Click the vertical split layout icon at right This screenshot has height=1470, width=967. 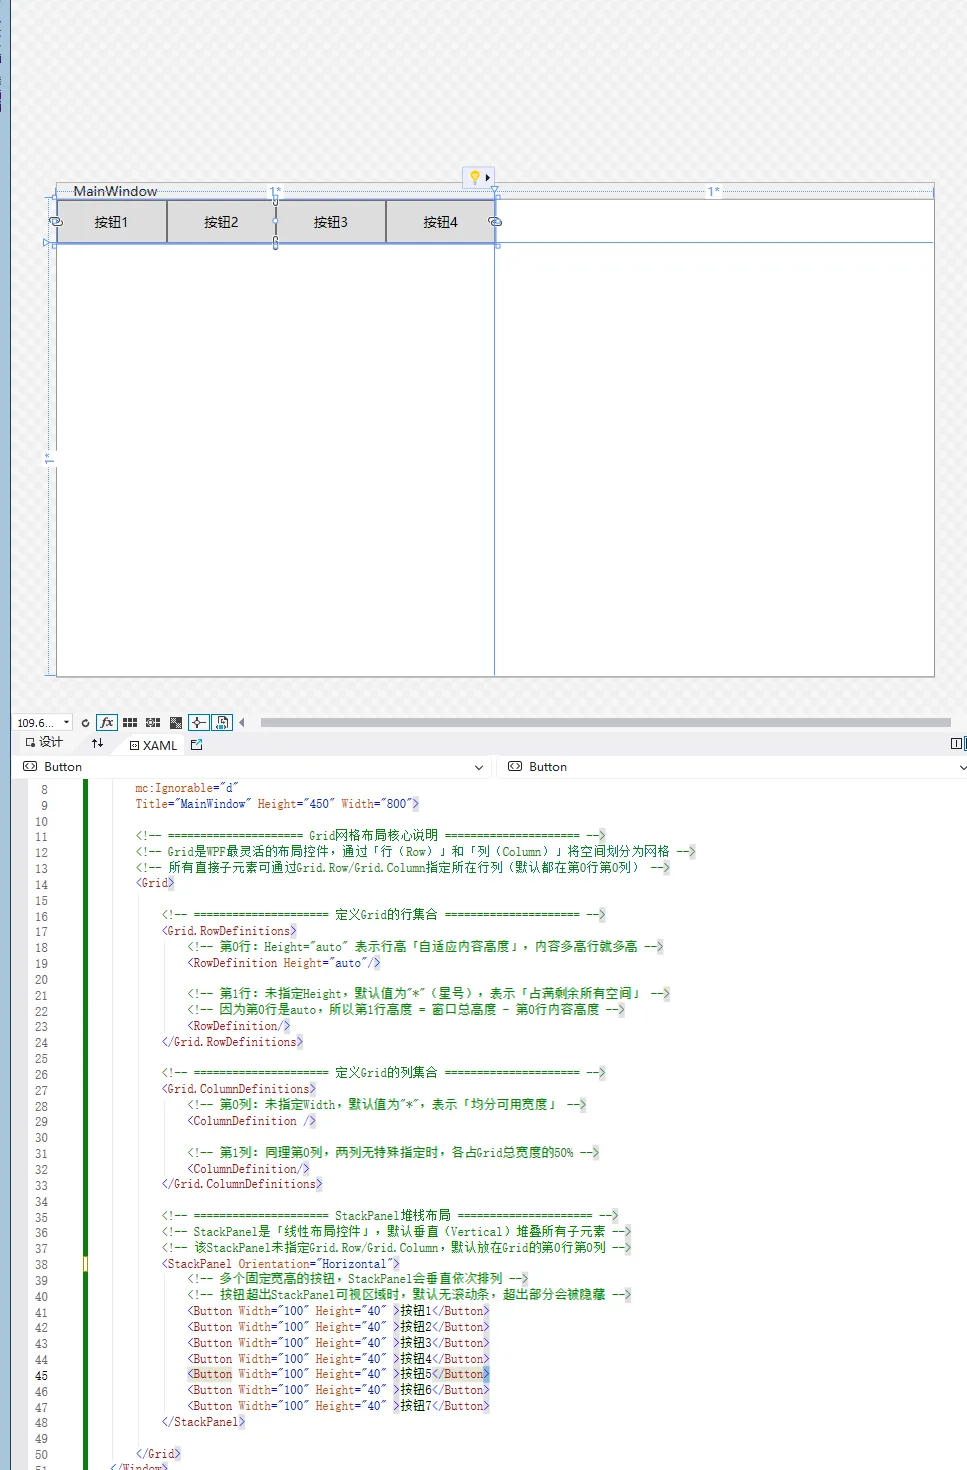(957, 743)
